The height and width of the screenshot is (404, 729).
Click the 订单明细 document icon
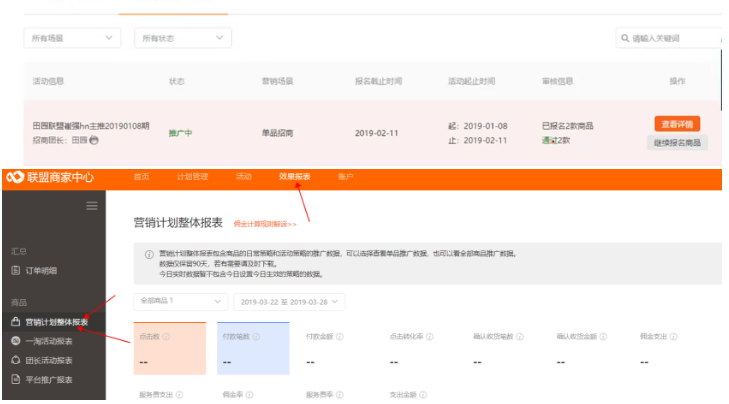[15, 270]
